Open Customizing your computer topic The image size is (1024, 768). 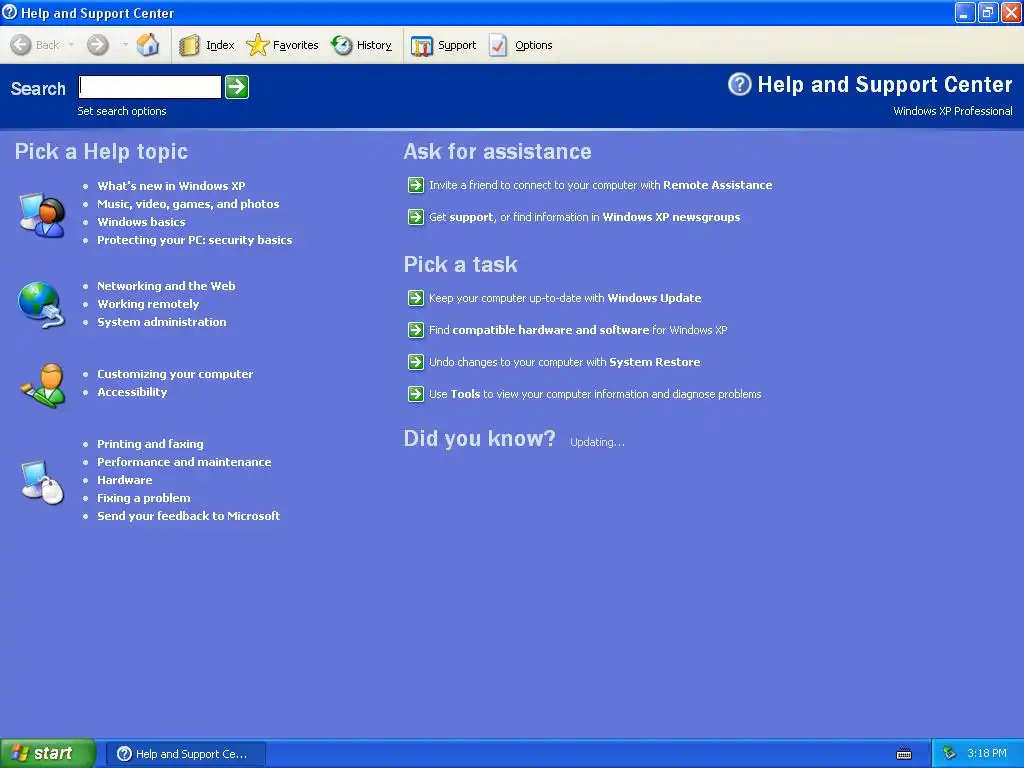(x=175, y=374)
